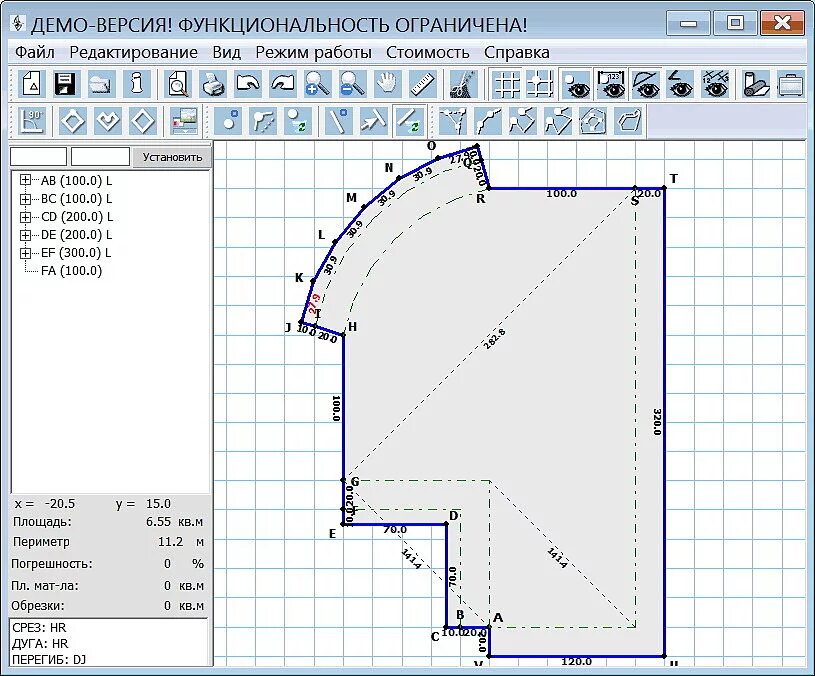The height and width of the screenshot is (676, 815).
Task: Select the curved polyline nodes tool
Action: pyautogui.click(x=487, y=121)
